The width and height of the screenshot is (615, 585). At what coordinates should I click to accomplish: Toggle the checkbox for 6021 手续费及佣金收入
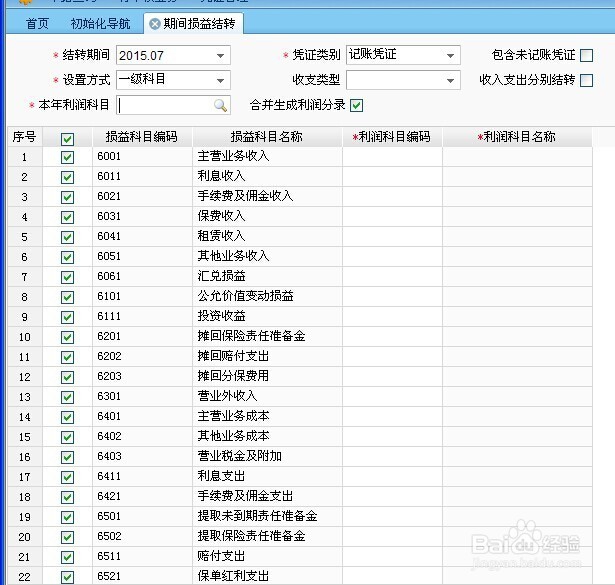tap(67, 197)
